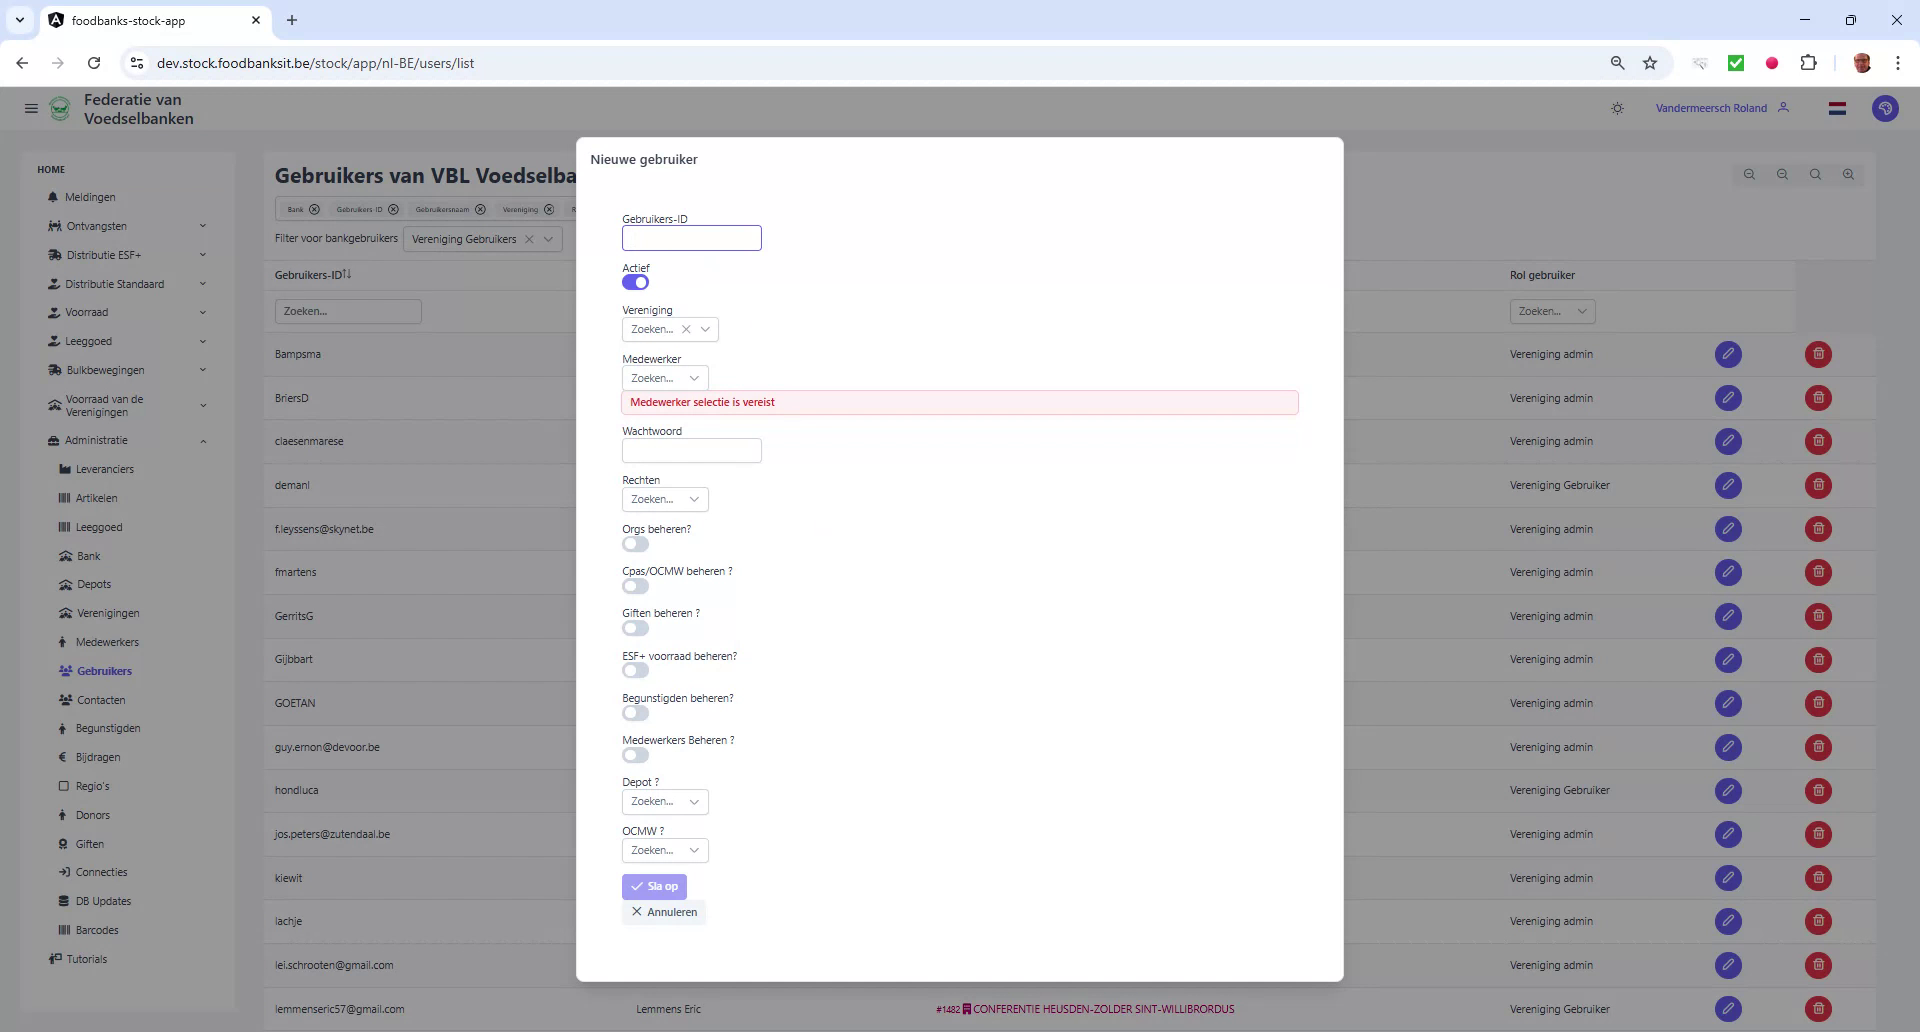Turn on the Giften beheren toggle
This screenshot has height=1032, width=1920.
click(x=634, y=628)
